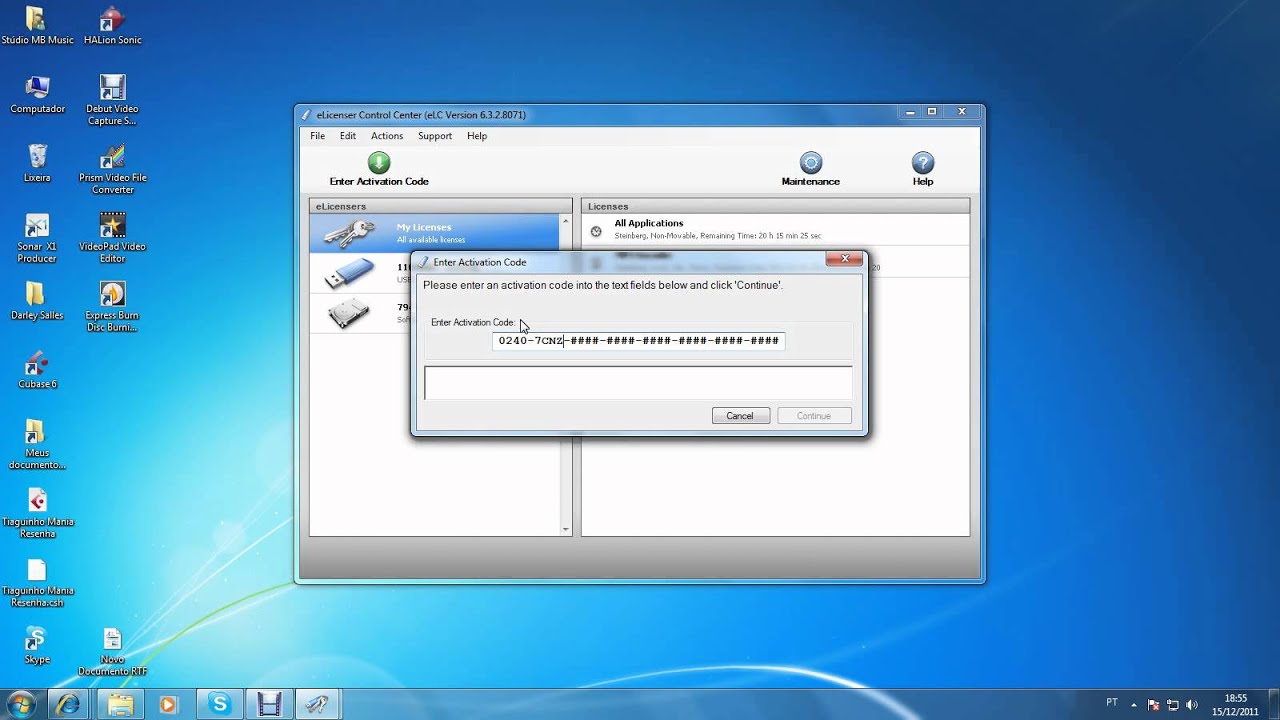Open Windows Media Player from taskbar
1280x720 pixels.
pos(168,704)
